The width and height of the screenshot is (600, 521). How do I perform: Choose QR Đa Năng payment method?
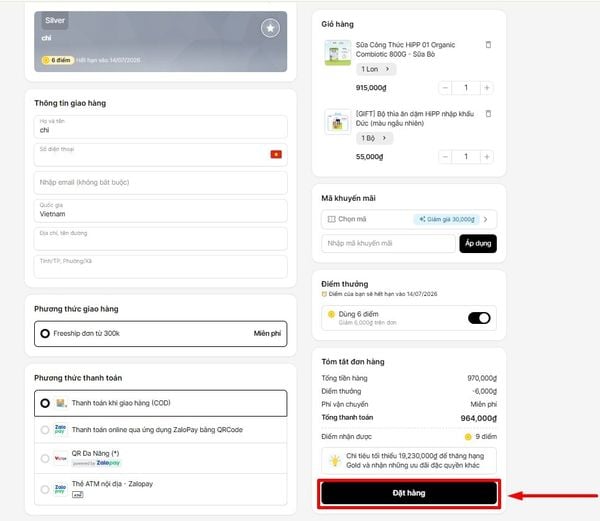coord(45,458)
